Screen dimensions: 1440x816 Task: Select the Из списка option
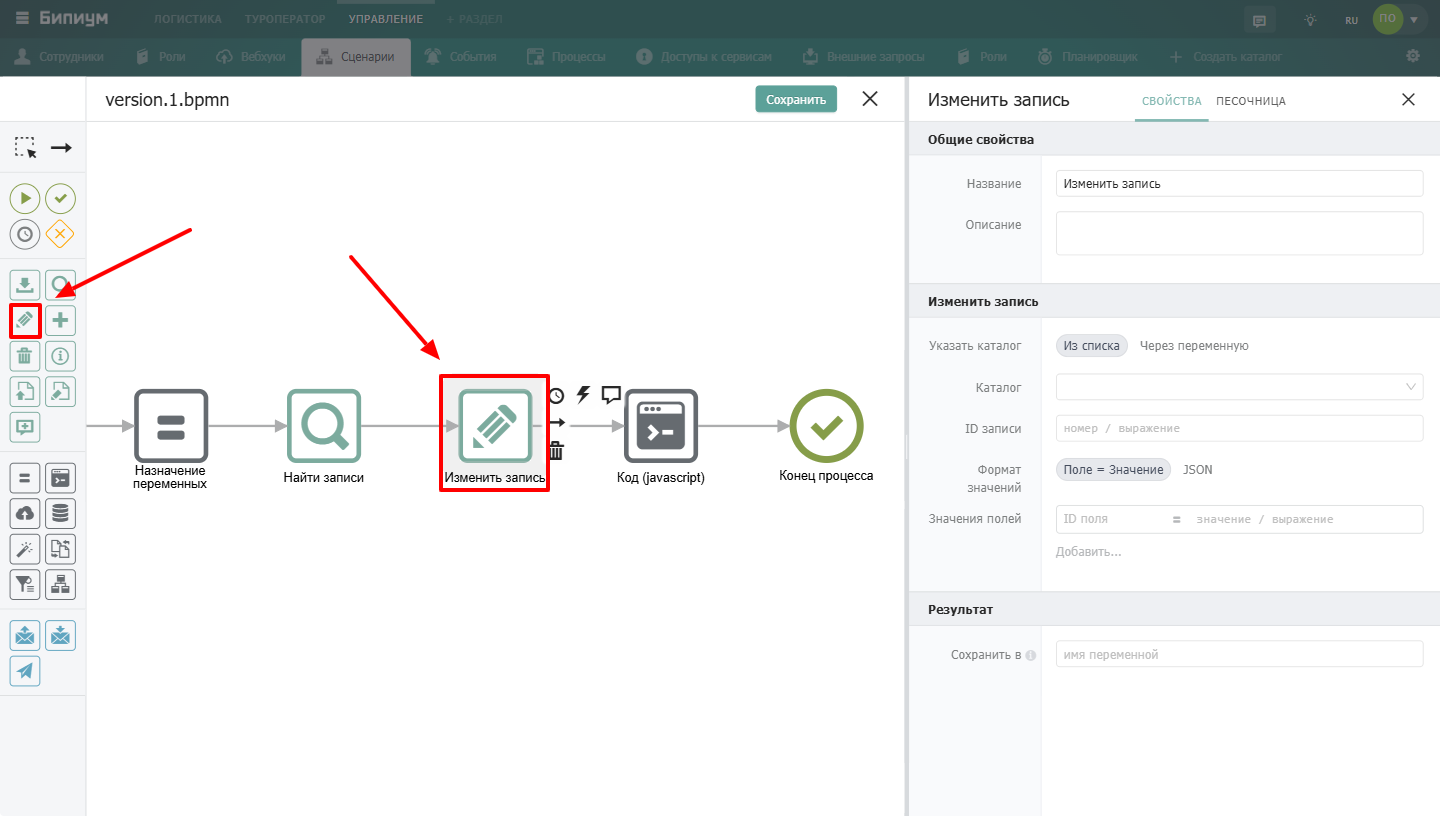pos(1092,346)
